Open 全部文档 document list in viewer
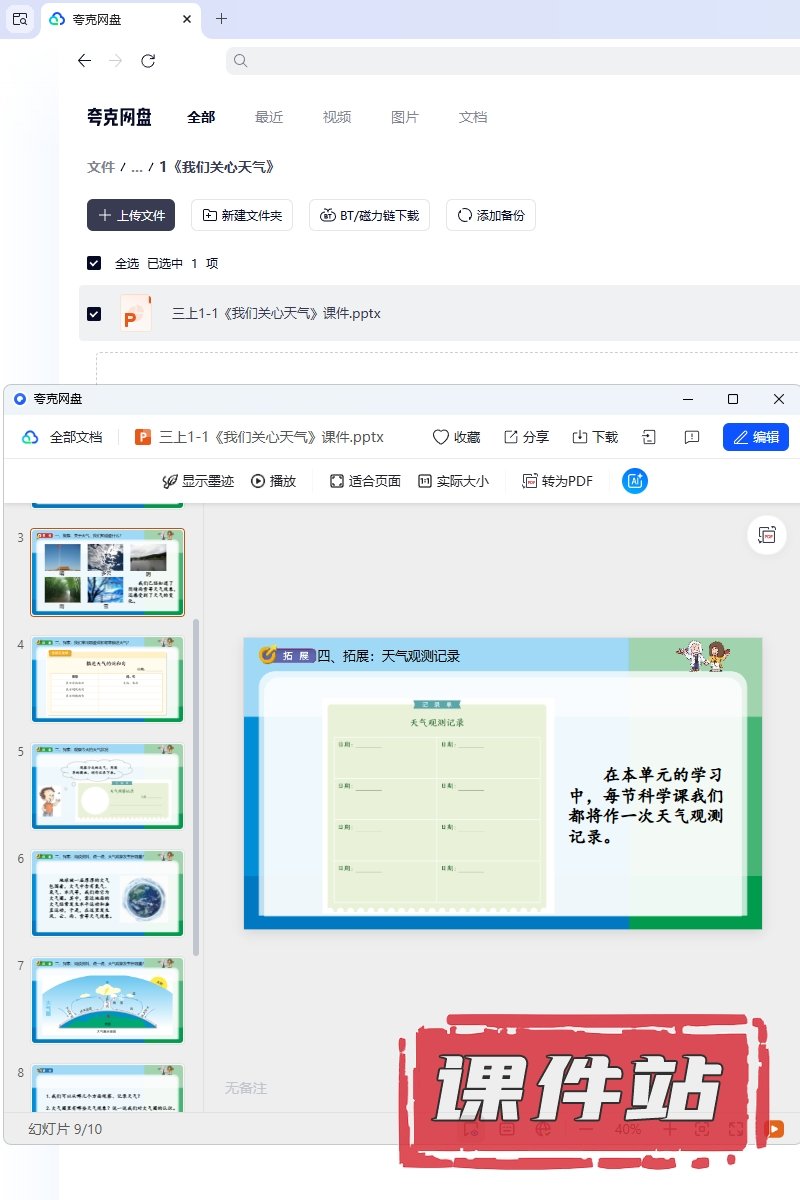 [63, 437]
